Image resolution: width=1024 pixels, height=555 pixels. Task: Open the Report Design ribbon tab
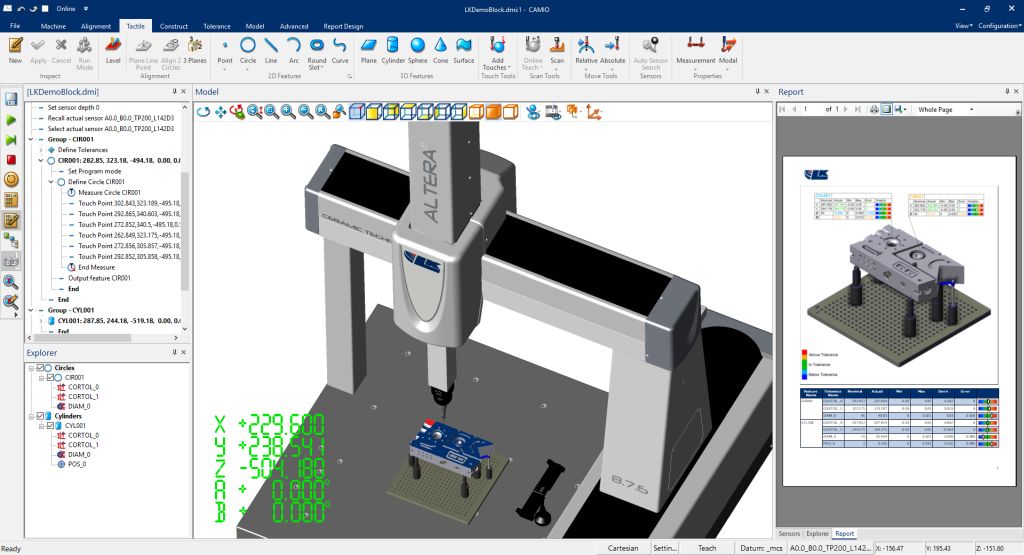click(344, 26)
